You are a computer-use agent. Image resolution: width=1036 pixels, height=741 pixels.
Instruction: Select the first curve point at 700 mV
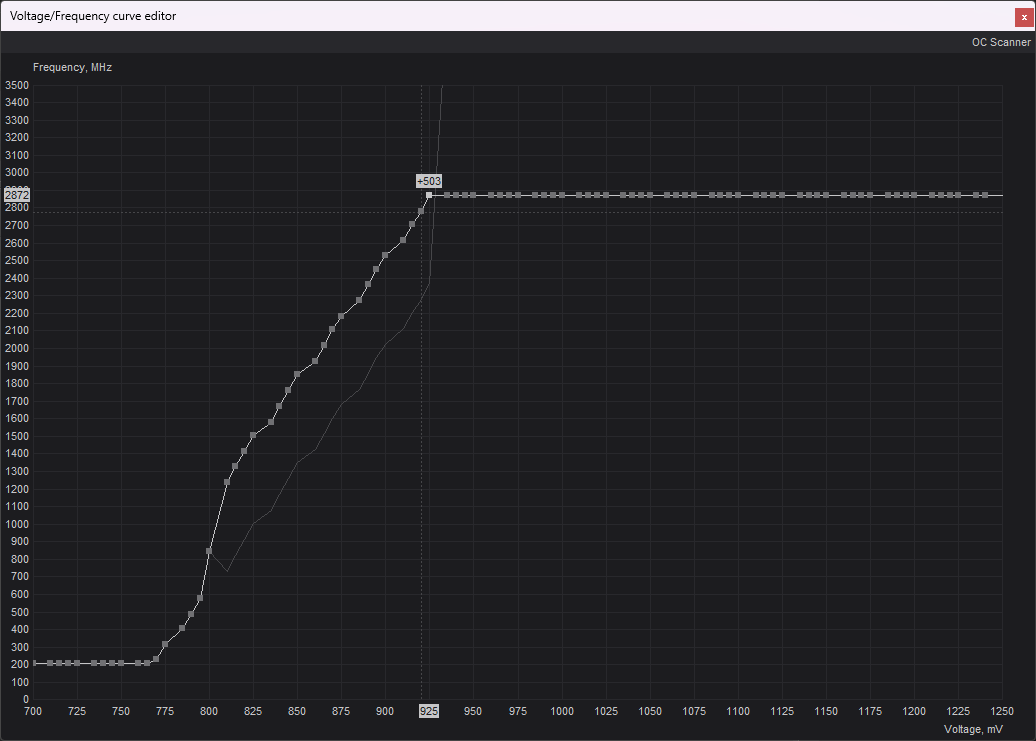tap(34, 663)
